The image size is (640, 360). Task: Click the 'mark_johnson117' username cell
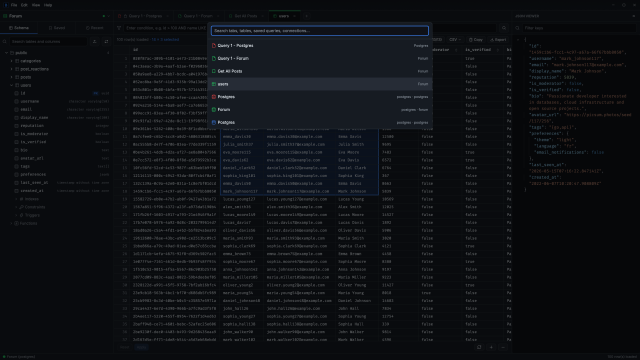[x=242, y=191]
